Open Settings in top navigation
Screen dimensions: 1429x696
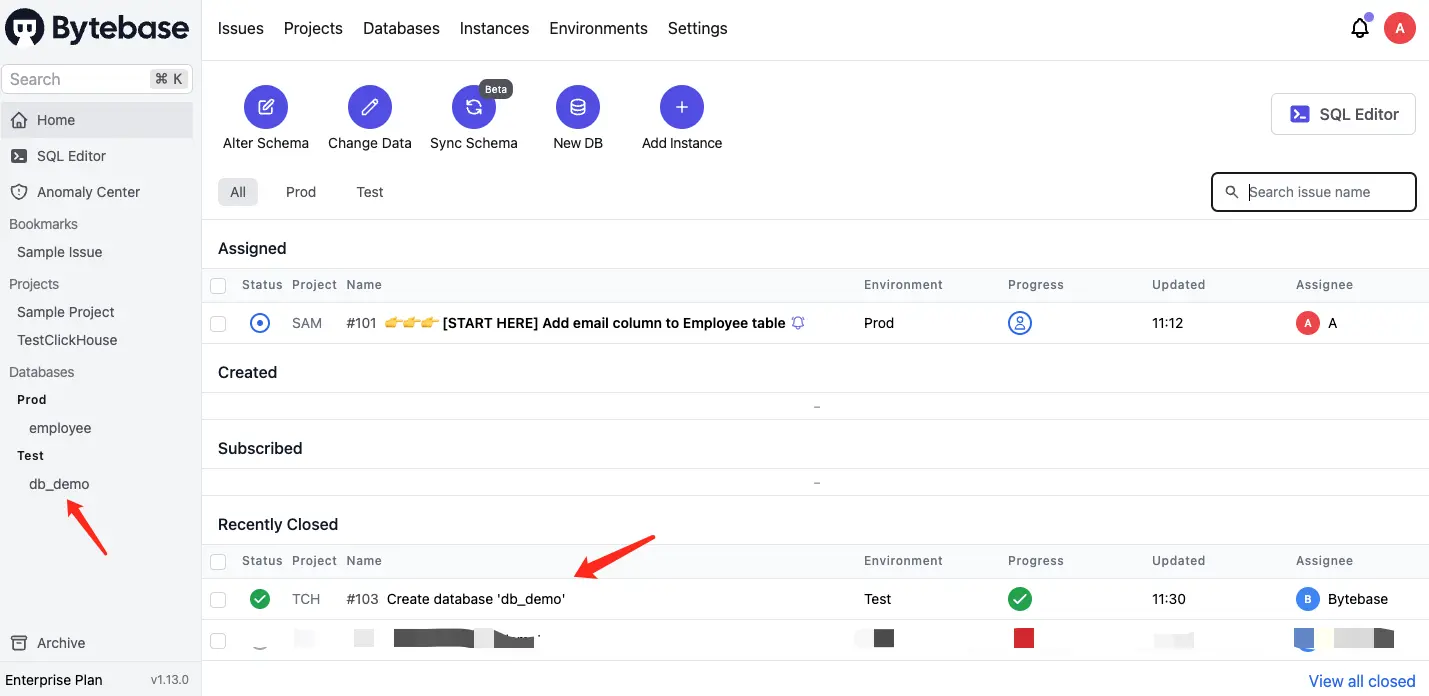click(697, 28)
